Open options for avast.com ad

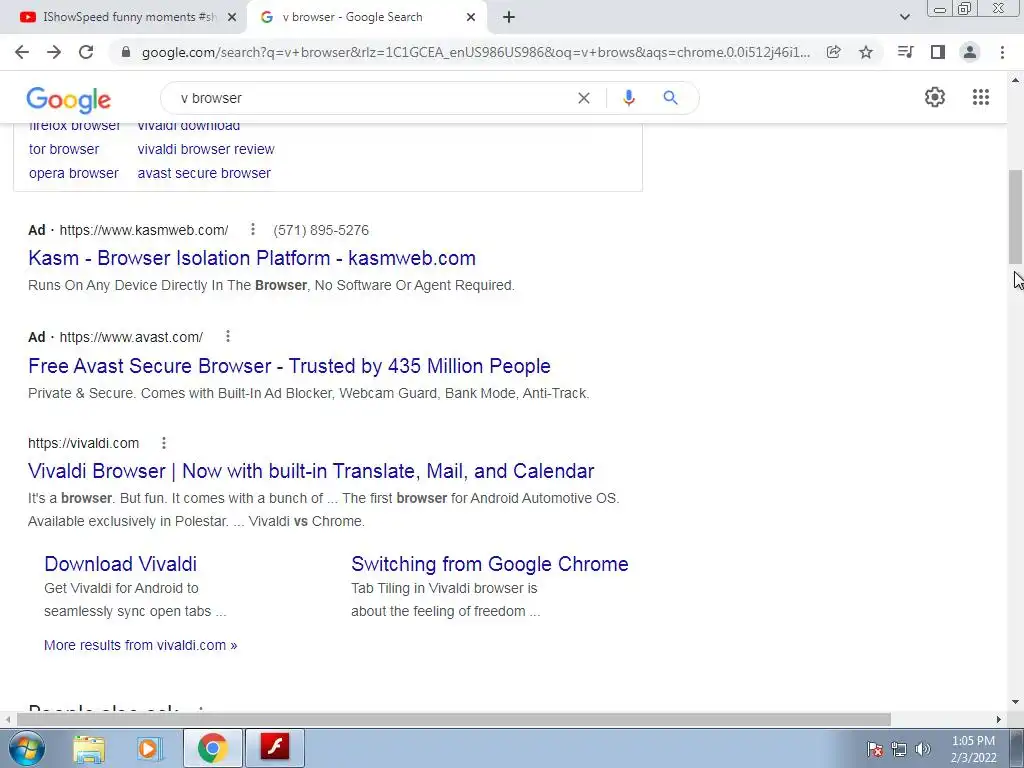pyautogui.click(x=227, y=336)
